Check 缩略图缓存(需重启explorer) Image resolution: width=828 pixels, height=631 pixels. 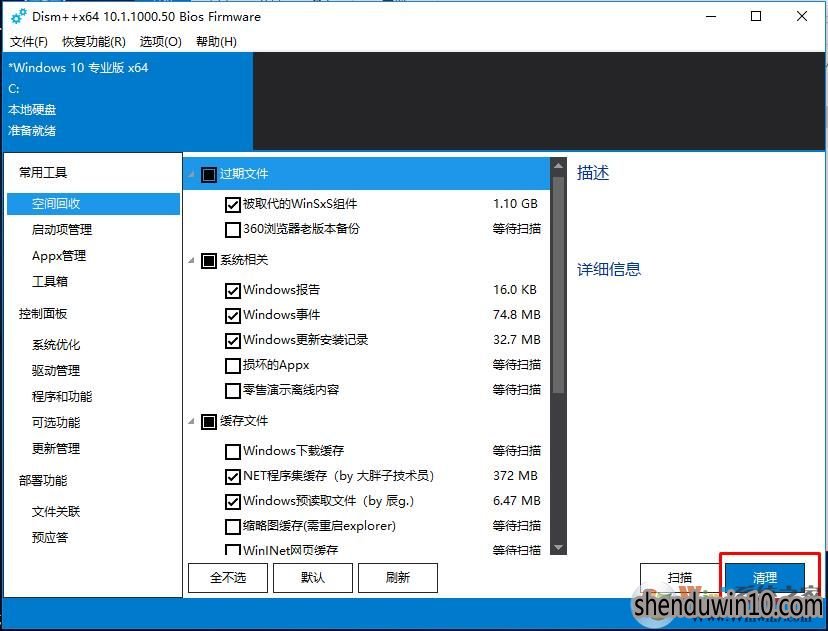tap(232, 526)
